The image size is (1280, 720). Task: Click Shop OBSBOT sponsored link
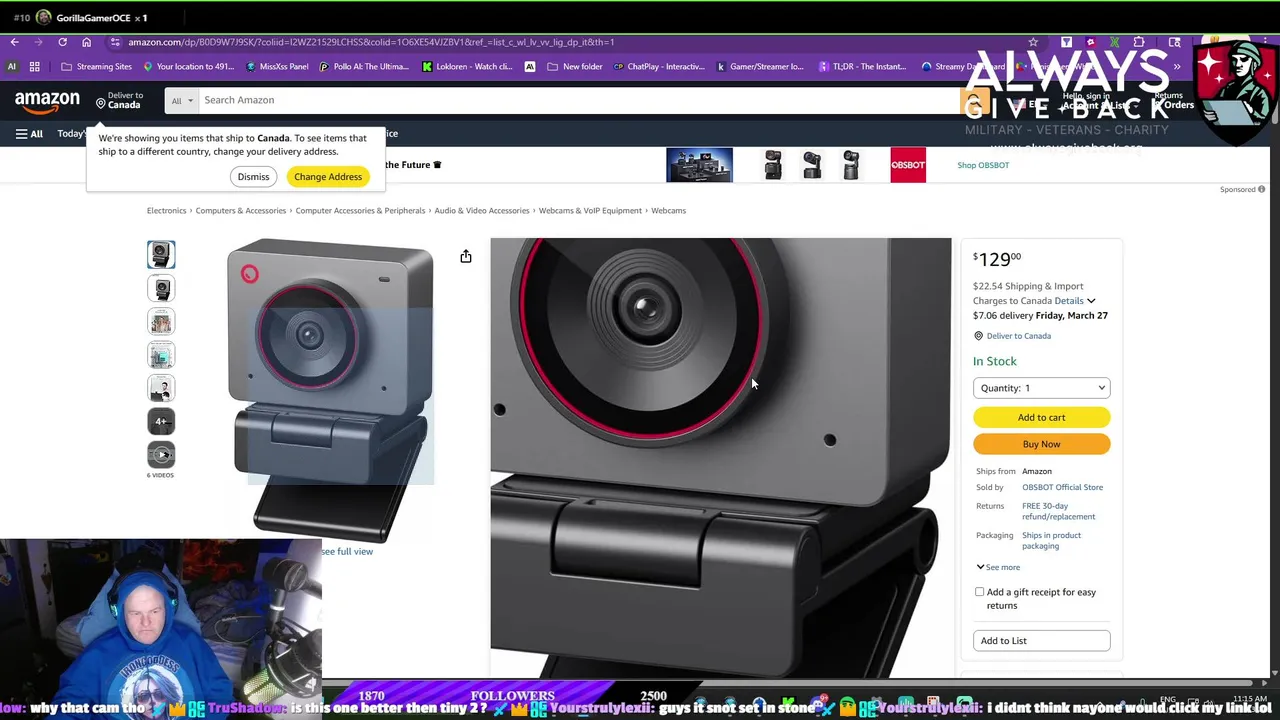983,165
